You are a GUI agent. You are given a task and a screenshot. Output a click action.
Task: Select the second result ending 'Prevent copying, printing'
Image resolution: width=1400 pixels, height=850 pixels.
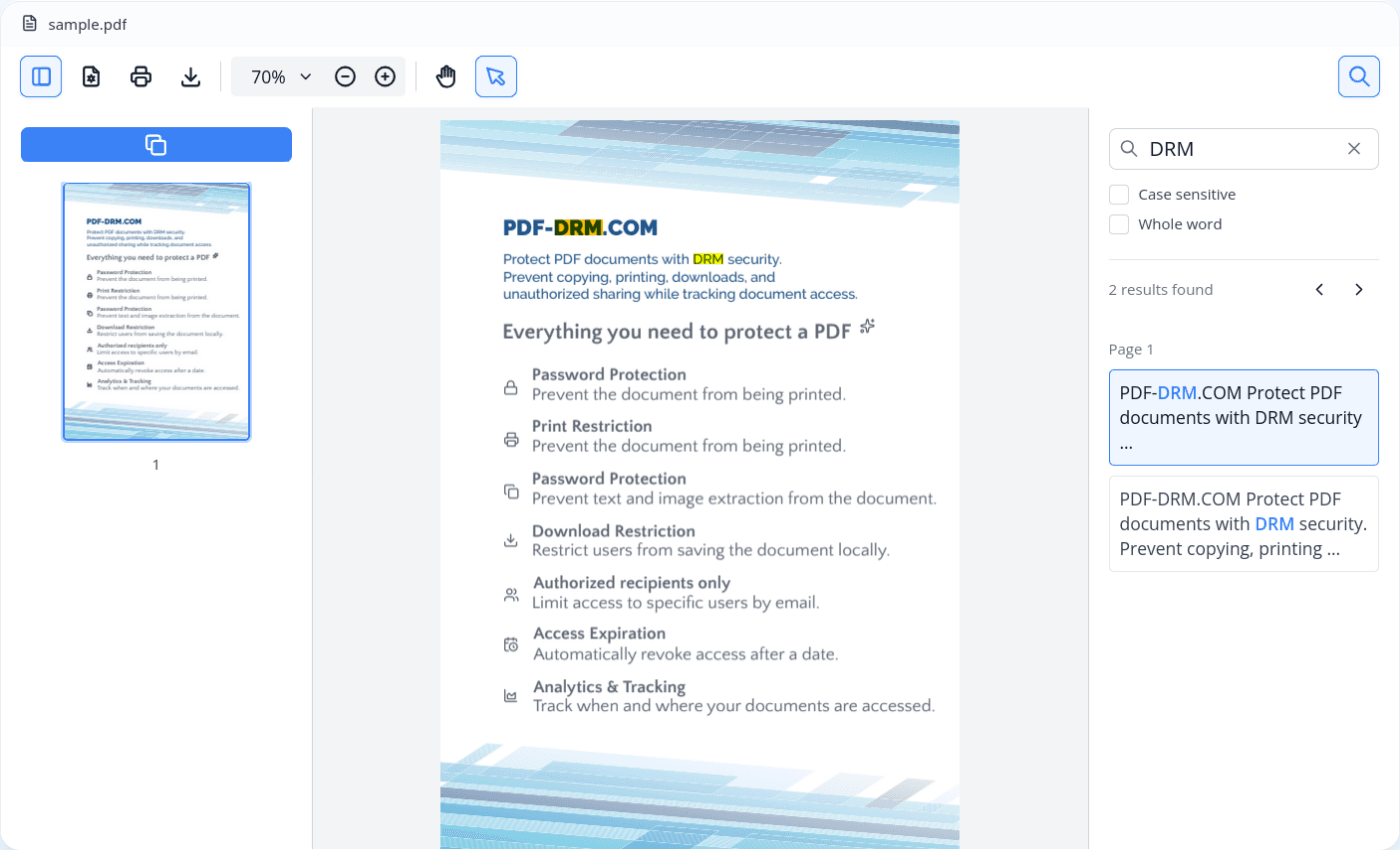(x=1243, y=524)
